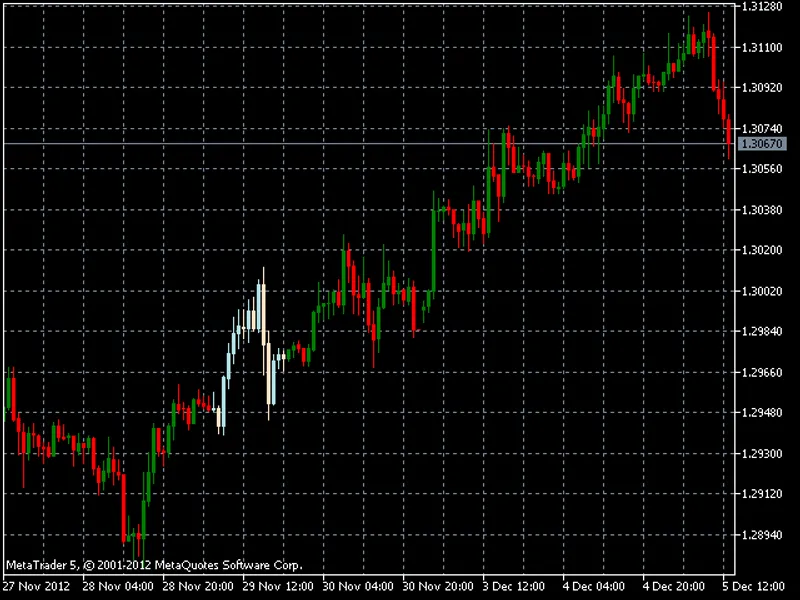This screenshot has width=800, height=600.
Task: Click the 1.29660 price scale label
Action: pyautogui.click(x=762, y=372)
